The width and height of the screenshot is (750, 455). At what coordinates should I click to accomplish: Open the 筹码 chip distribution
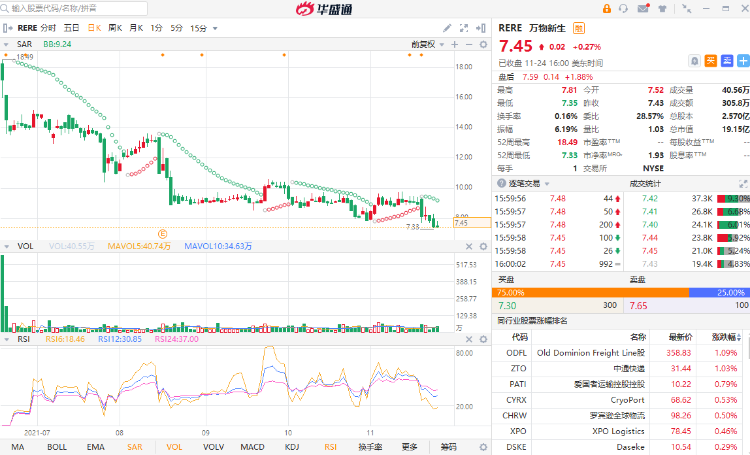449,447
